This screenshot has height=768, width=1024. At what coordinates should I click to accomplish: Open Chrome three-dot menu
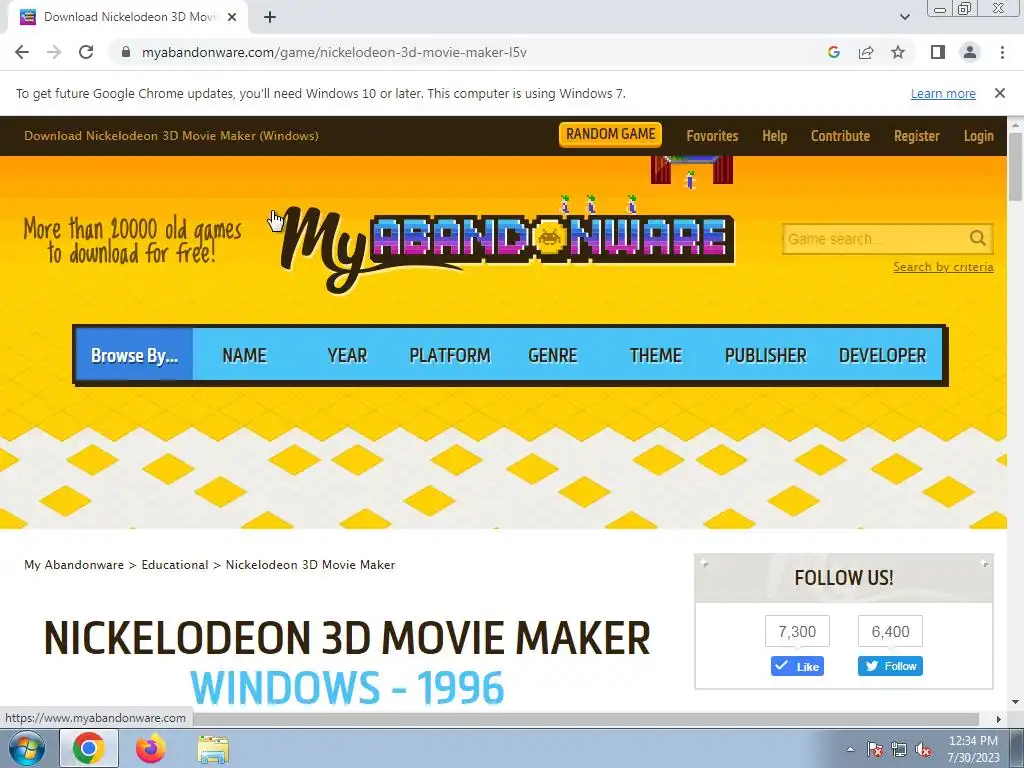point(1002,52)
